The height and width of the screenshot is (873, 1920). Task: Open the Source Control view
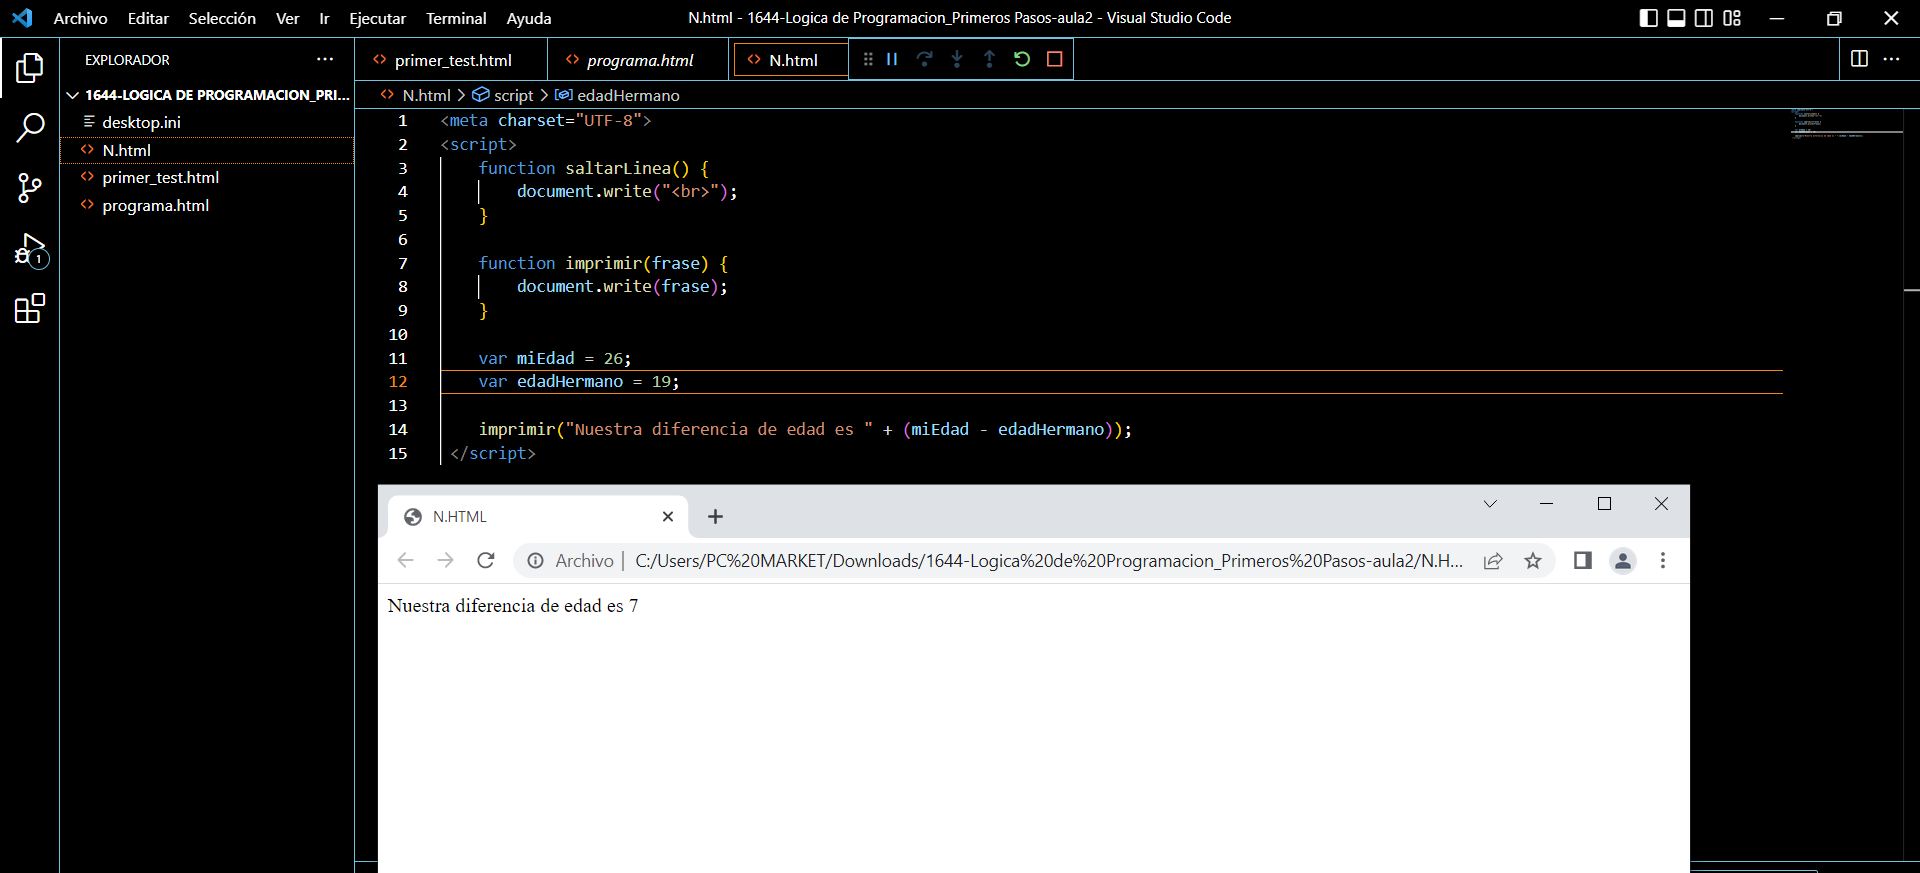pos(30,188)
